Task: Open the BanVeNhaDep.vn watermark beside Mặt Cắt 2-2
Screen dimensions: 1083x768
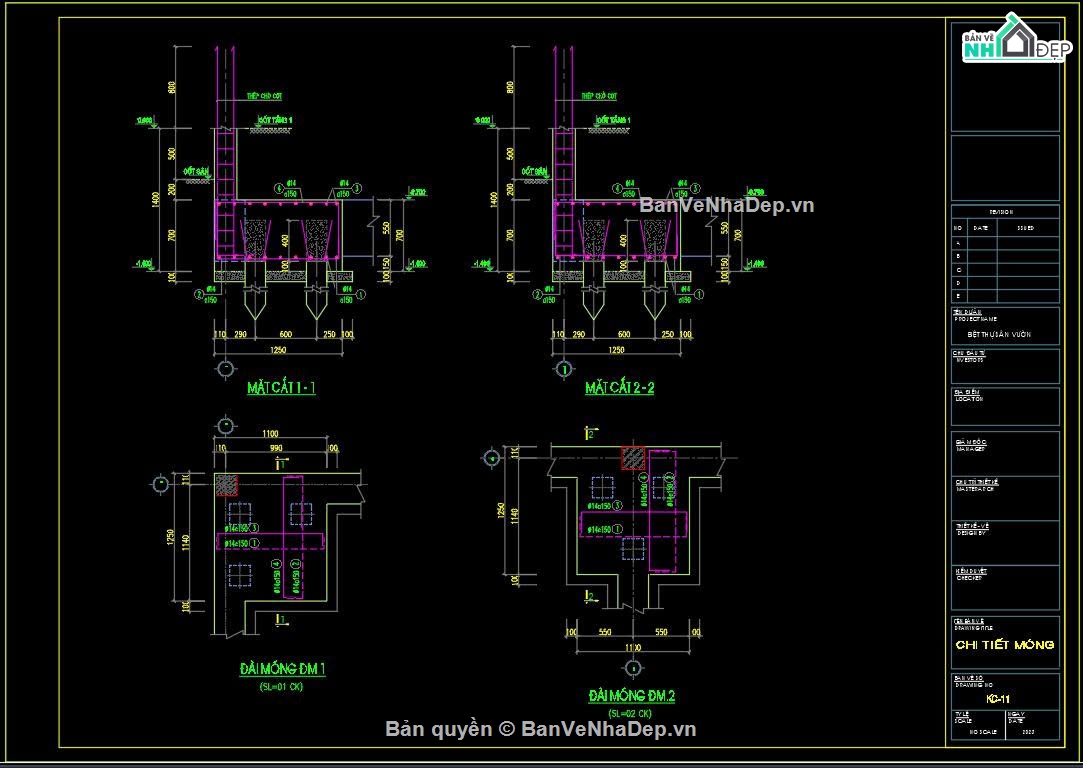Action: pyautogui.click(x=726, y=205)
